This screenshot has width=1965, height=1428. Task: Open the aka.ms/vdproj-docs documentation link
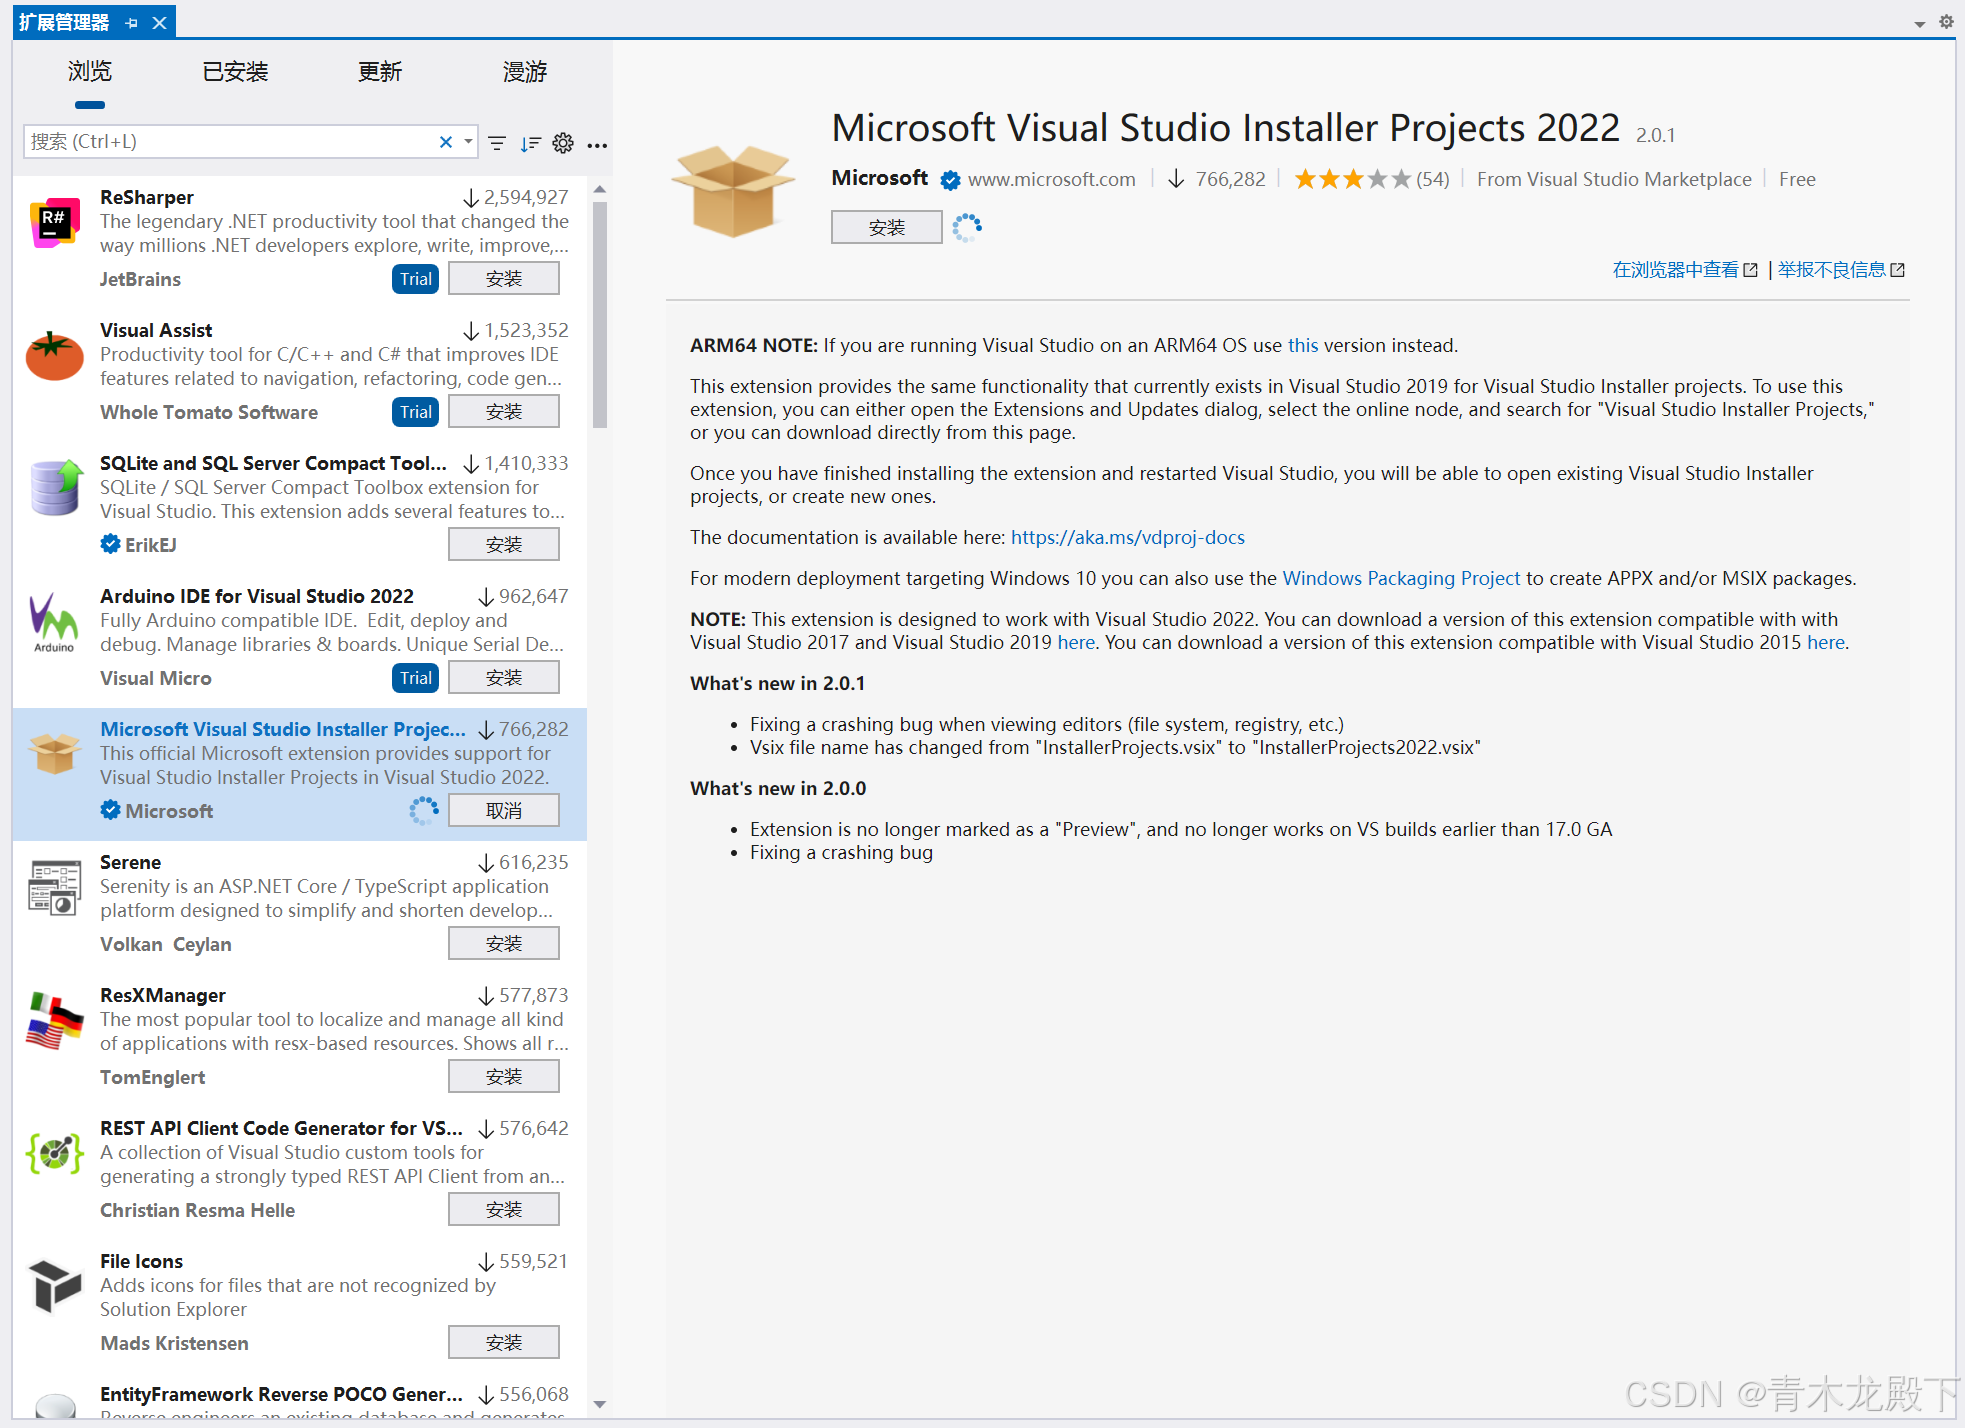(x=1127, y=537)
